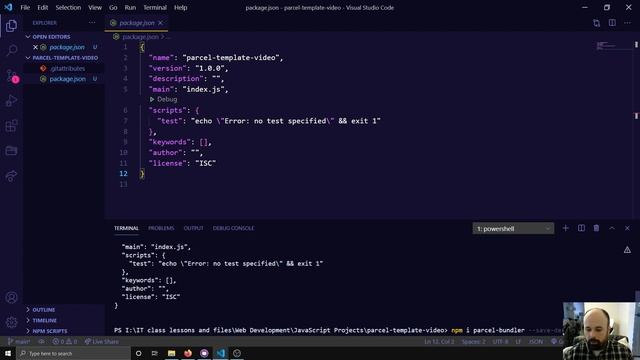Open the Extensions view
Screen dimensions: 640x360
(11, 126)
